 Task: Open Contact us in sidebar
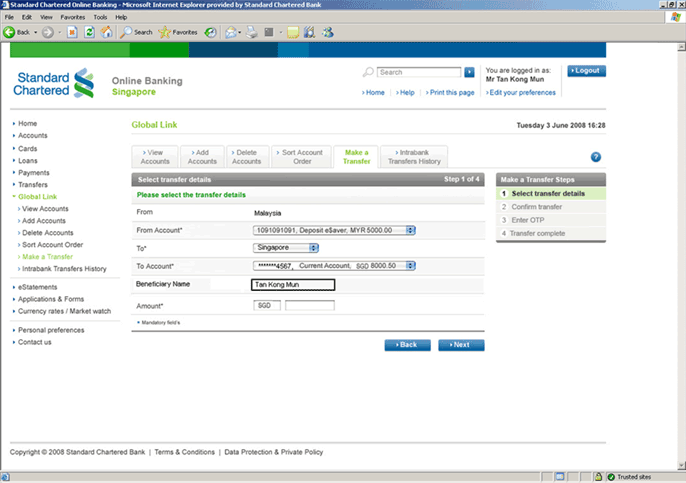coord(35,342)
